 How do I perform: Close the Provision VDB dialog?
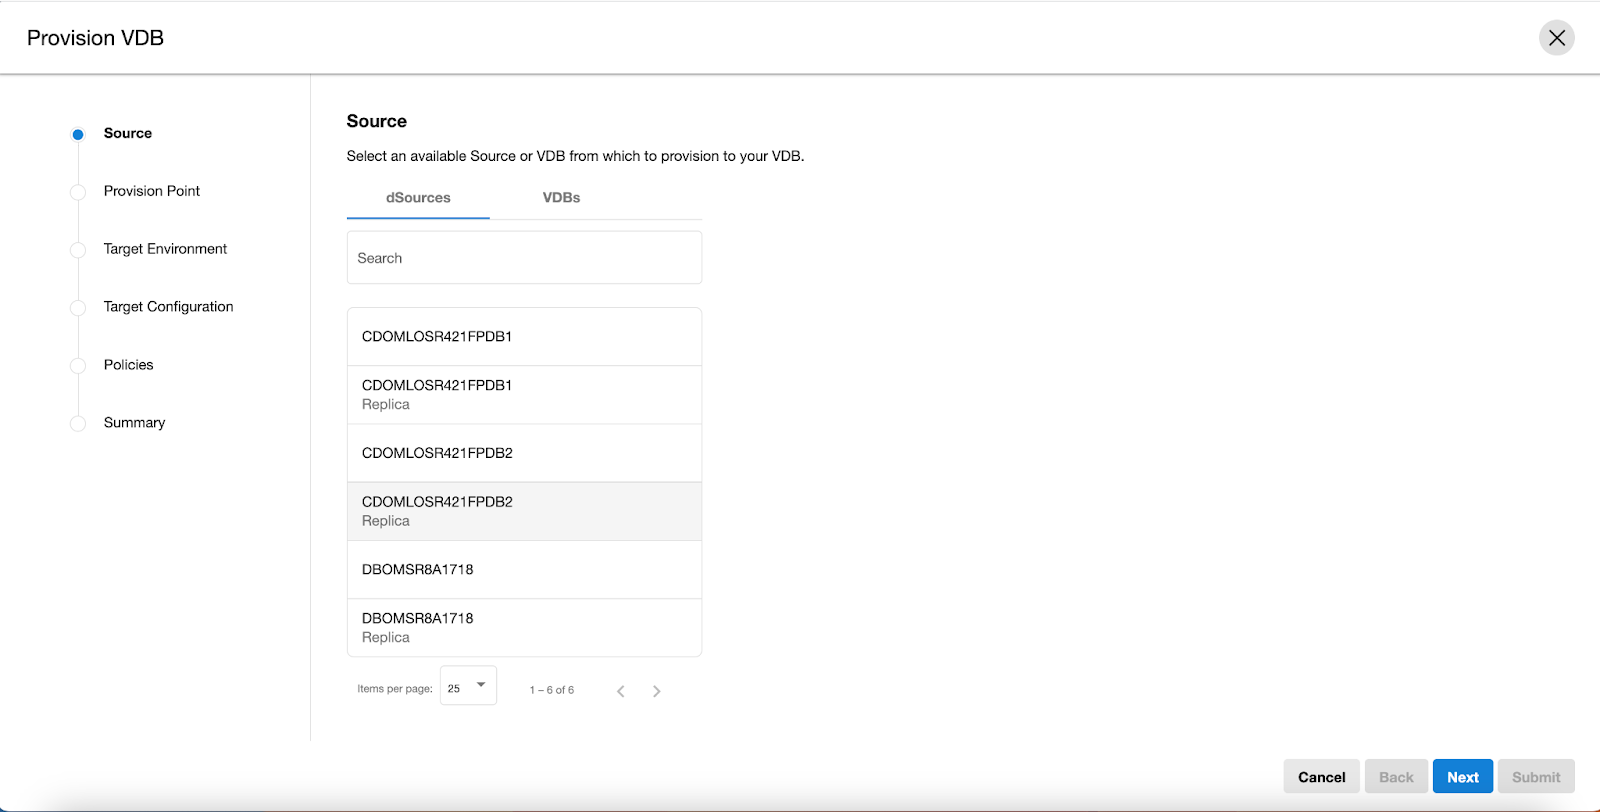click(x=1556, y=38)
